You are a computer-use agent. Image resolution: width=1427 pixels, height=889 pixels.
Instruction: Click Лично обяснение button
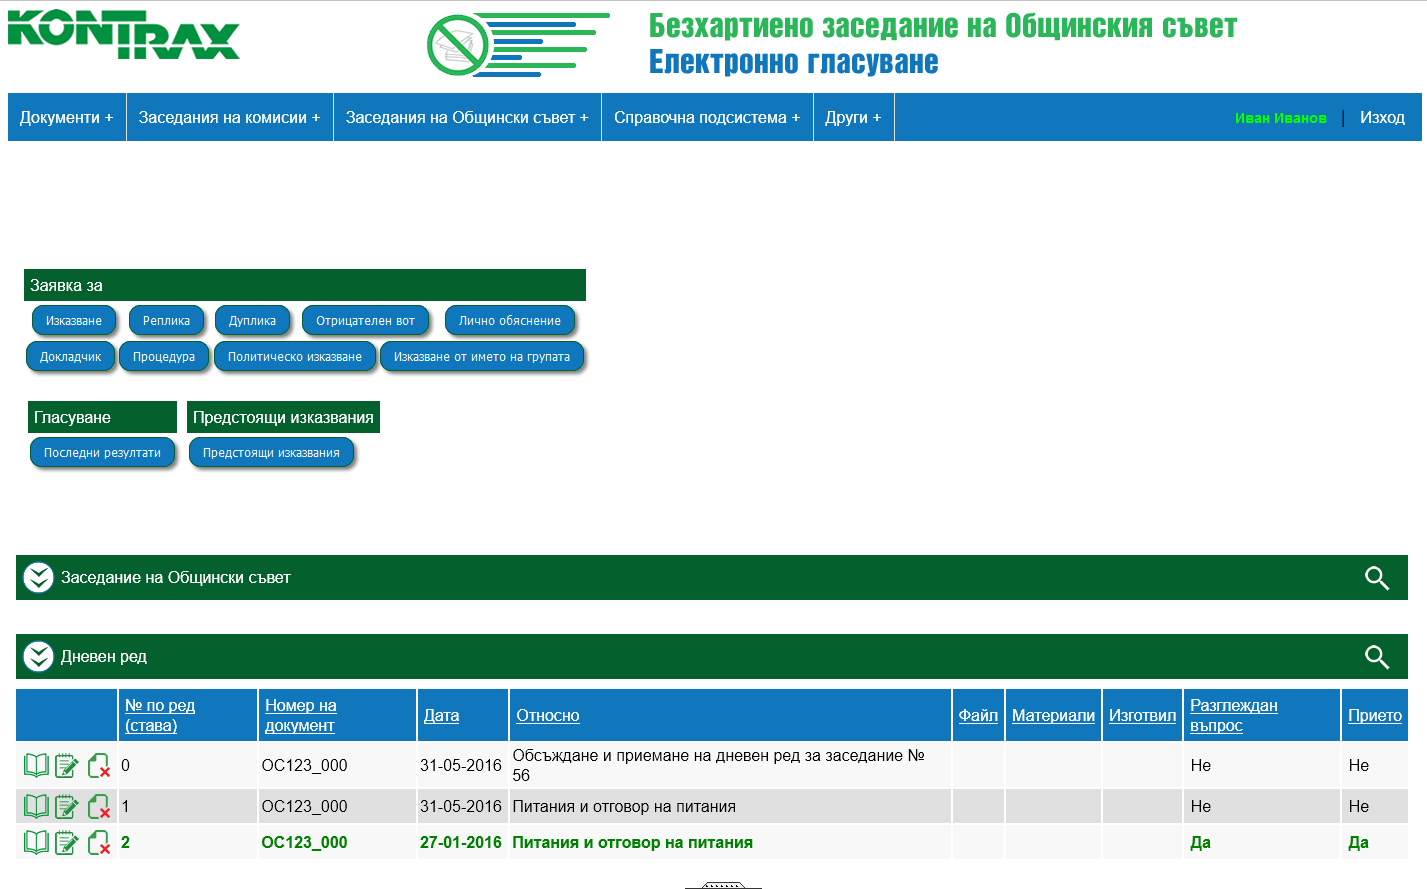[x=510, y=321]
